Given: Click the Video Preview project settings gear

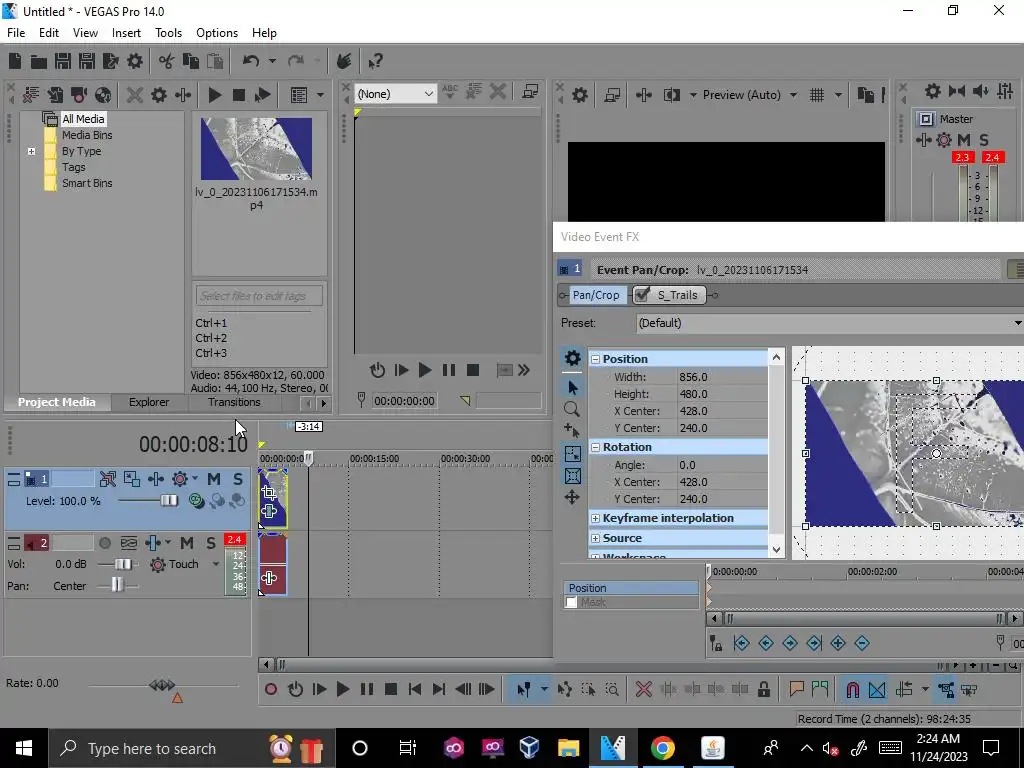Looking at the screenshot, I should click(579, 95).
